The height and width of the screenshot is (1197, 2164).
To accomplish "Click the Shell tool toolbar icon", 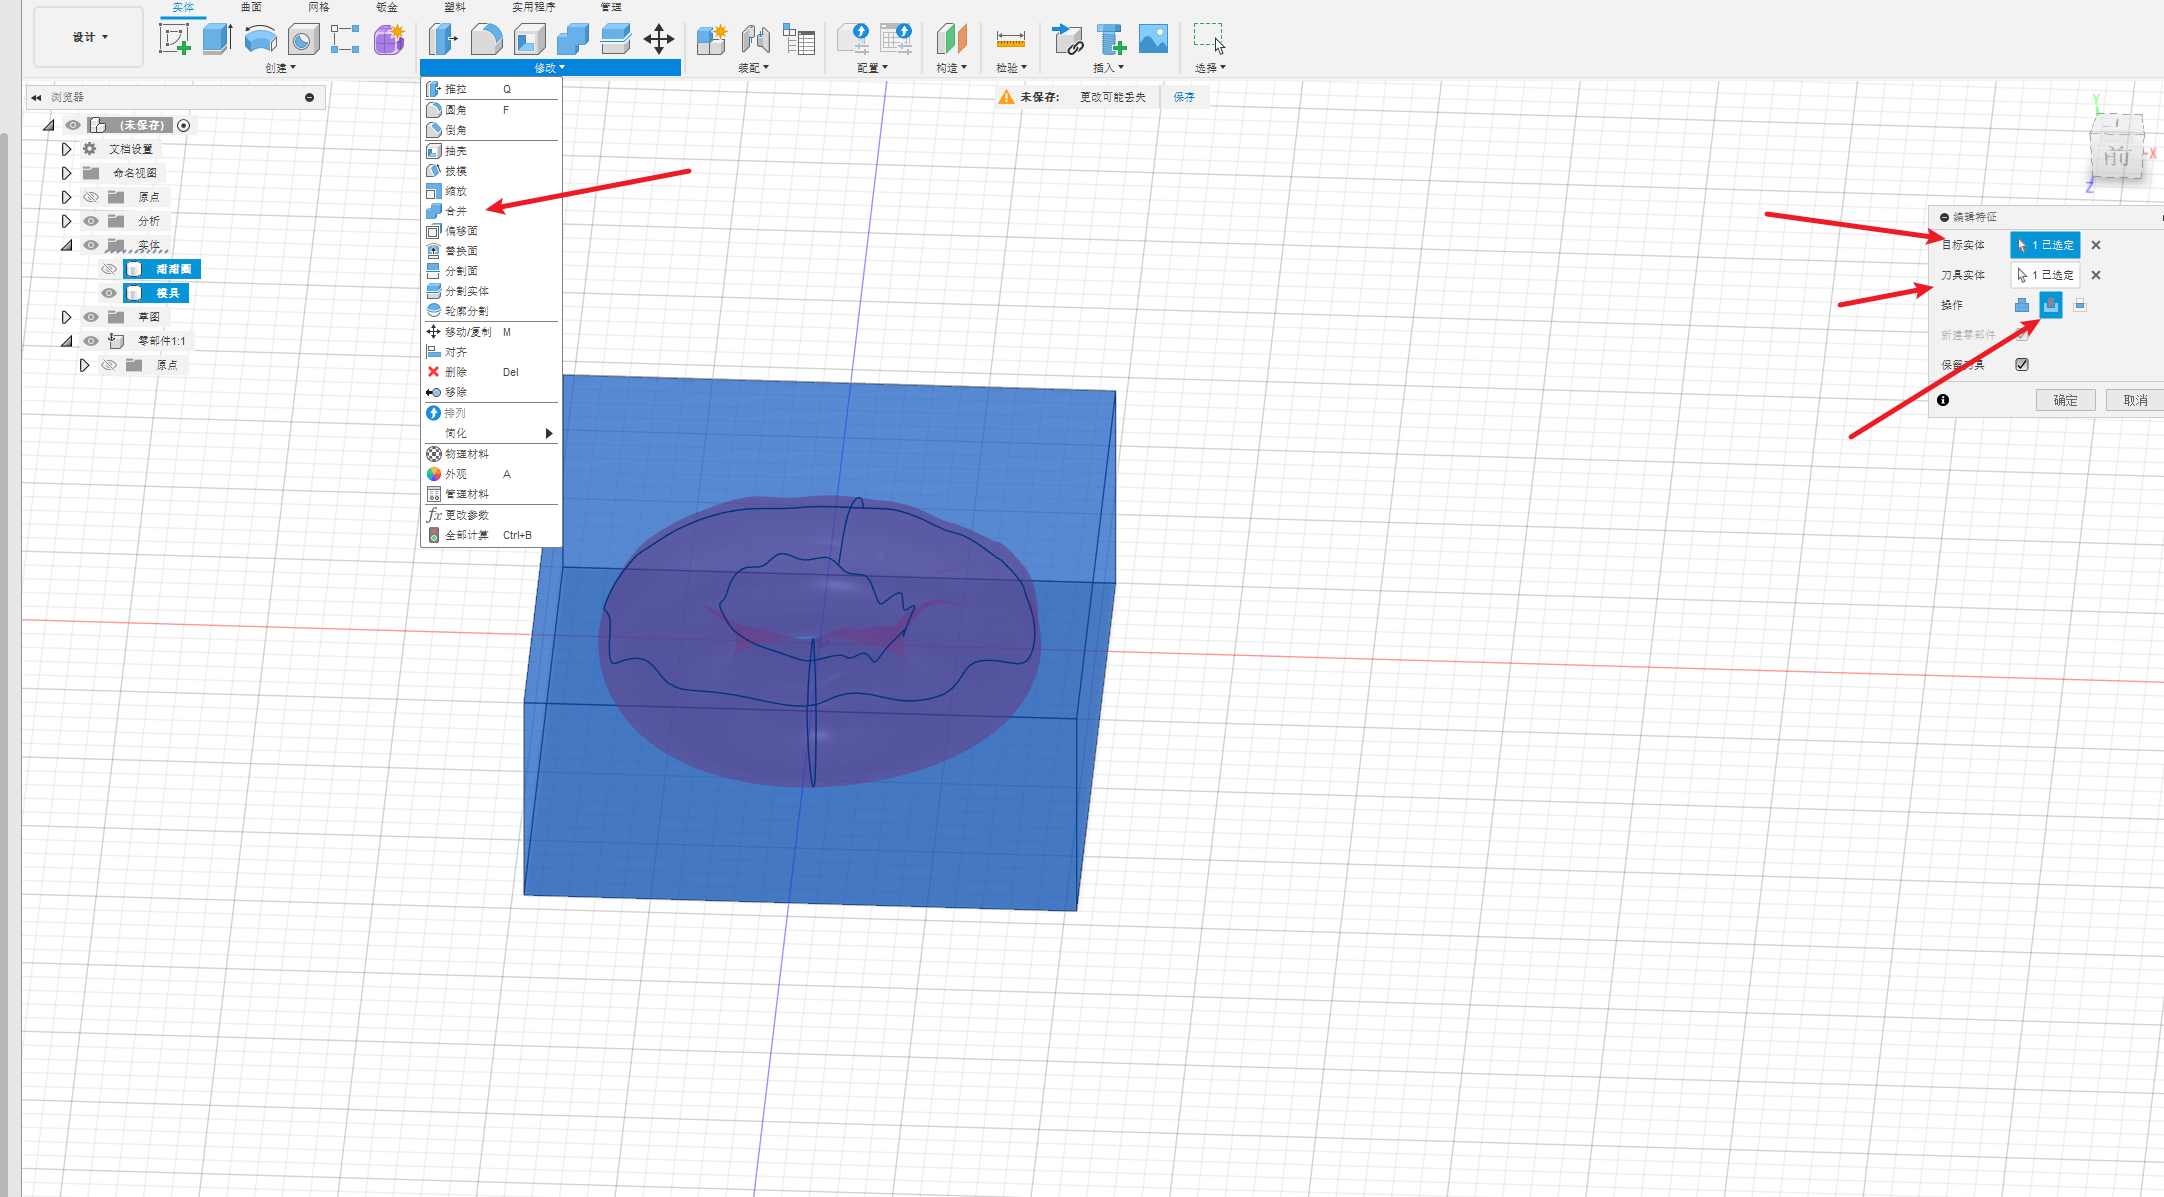I will point(529,39).
